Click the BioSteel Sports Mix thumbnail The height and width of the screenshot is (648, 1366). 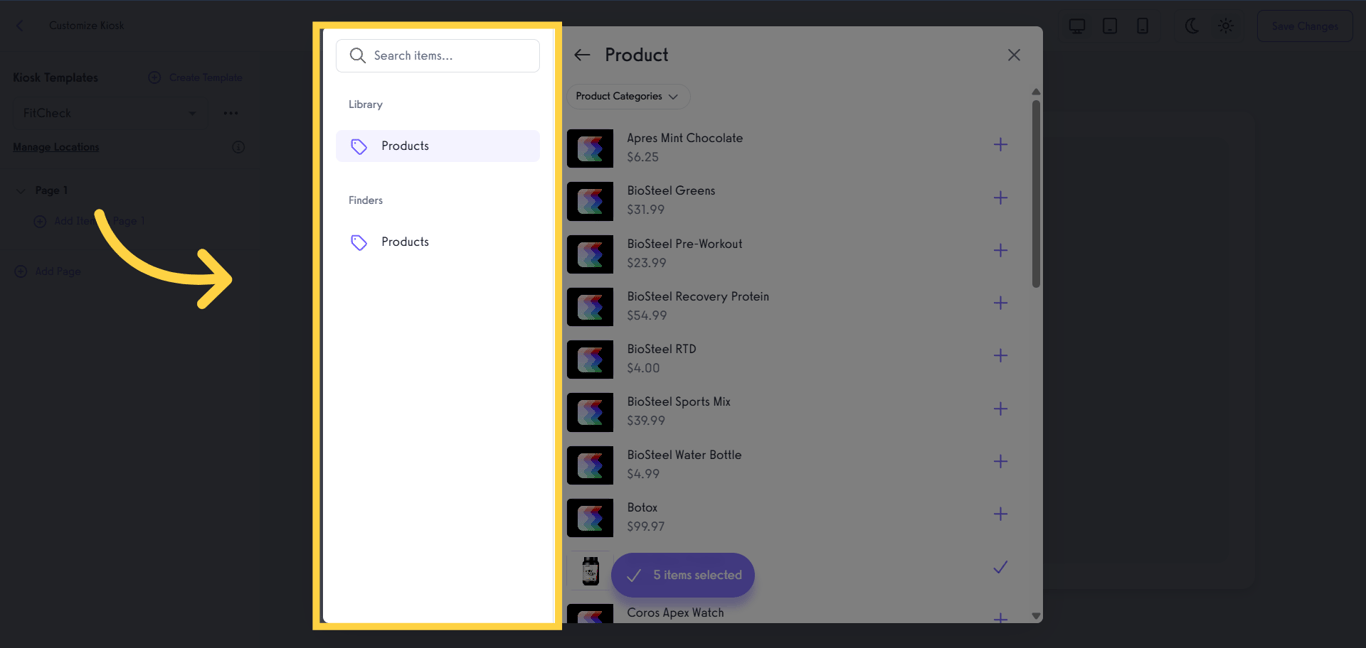point(590,412)
